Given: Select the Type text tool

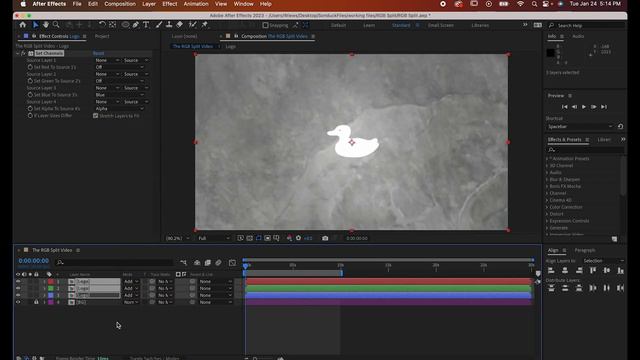Looking at the screenshot, I should 146,25.
